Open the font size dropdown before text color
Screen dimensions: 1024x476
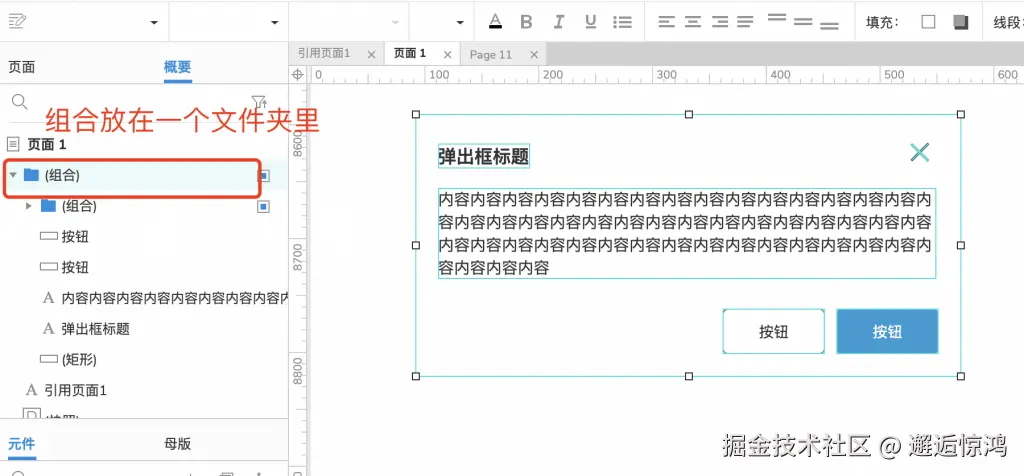[460, 22]
